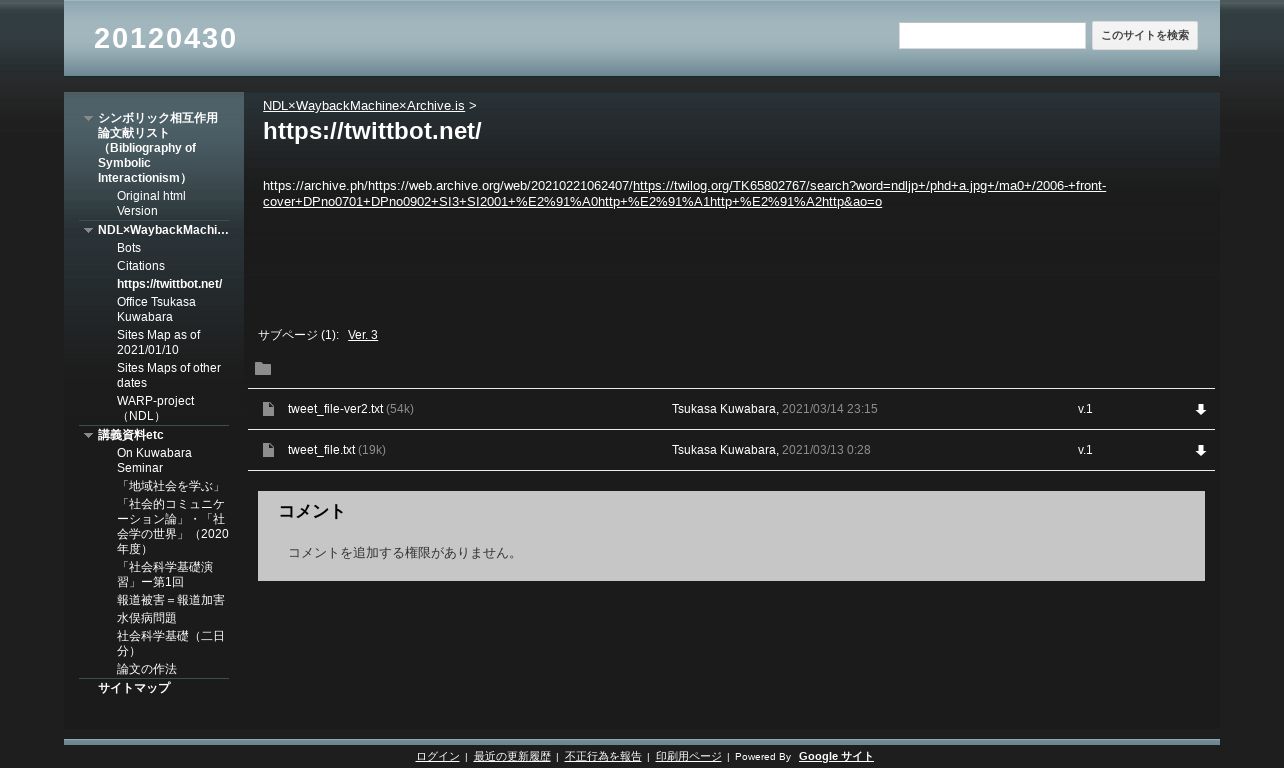
Task: Open NDL×WaybackMachi... sidebar page
Action: 163,230
